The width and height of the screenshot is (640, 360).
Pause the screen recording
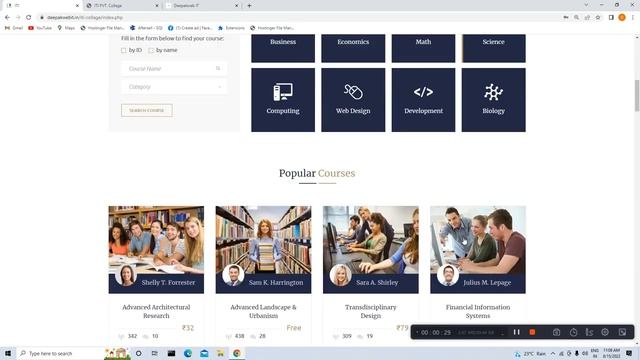[516, 332]
